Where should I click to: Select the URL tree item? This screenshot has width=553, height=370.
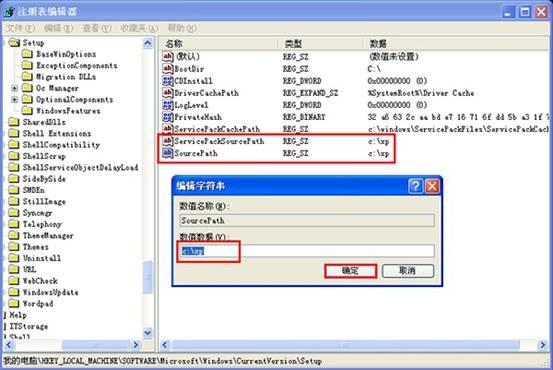pos(30,269)
